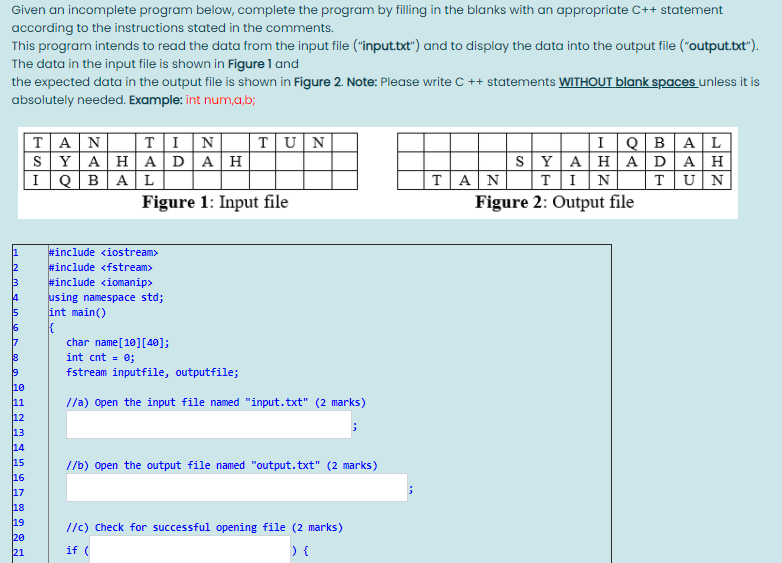Click the blank field for opening output.txt
Screen dimensions: 782x563
[237, 487]
